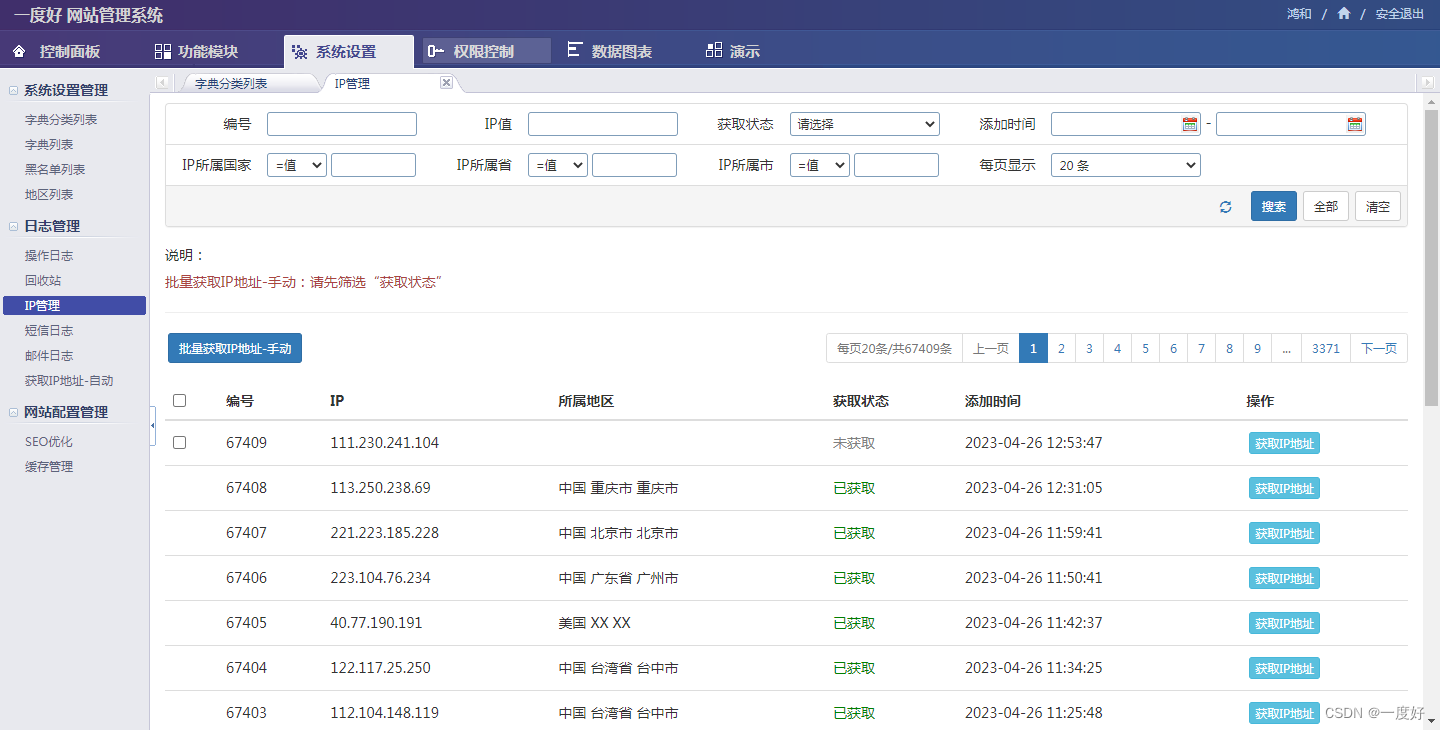Go to page 2 in pagination

tap(1061, 348)
